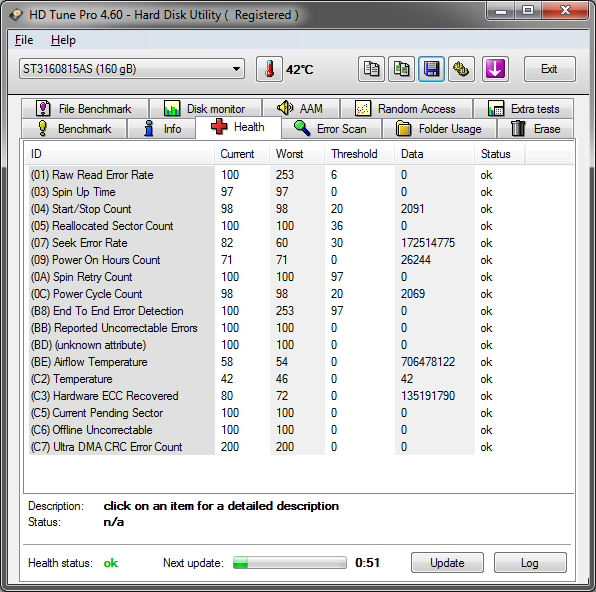Click the Update button
596x592 pixels.
(447, 563)
